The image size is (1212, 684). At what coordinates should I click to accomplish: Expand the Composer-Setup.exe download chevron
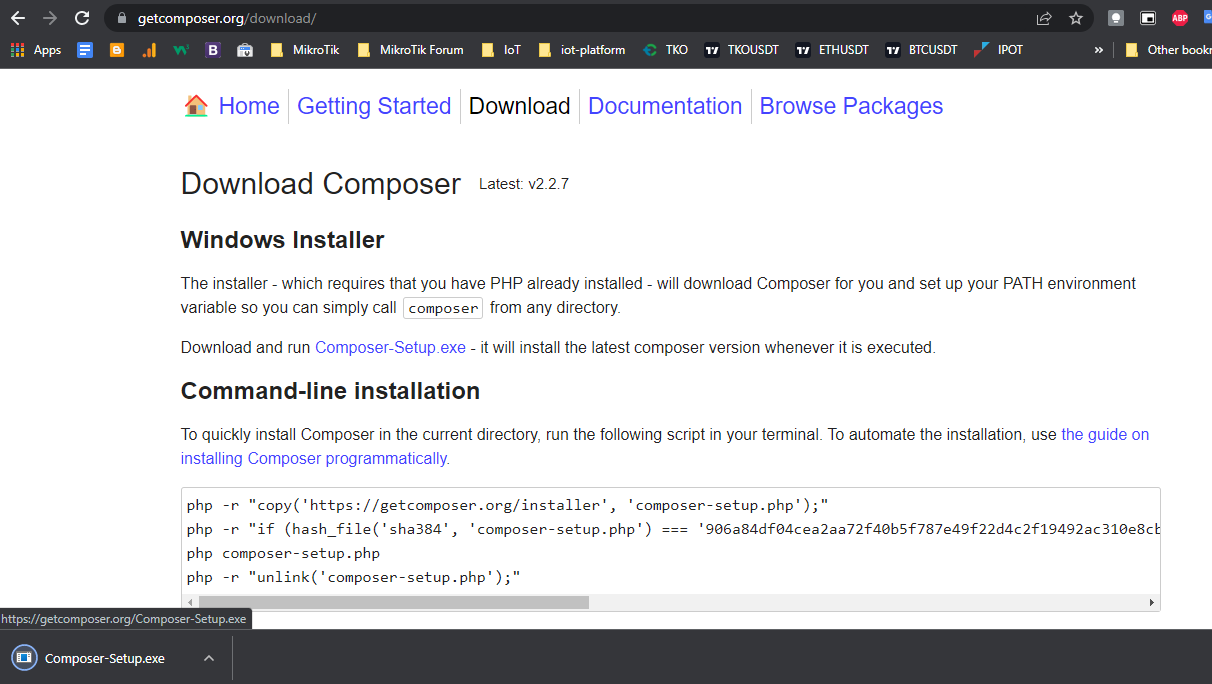[x=208, y=657]
